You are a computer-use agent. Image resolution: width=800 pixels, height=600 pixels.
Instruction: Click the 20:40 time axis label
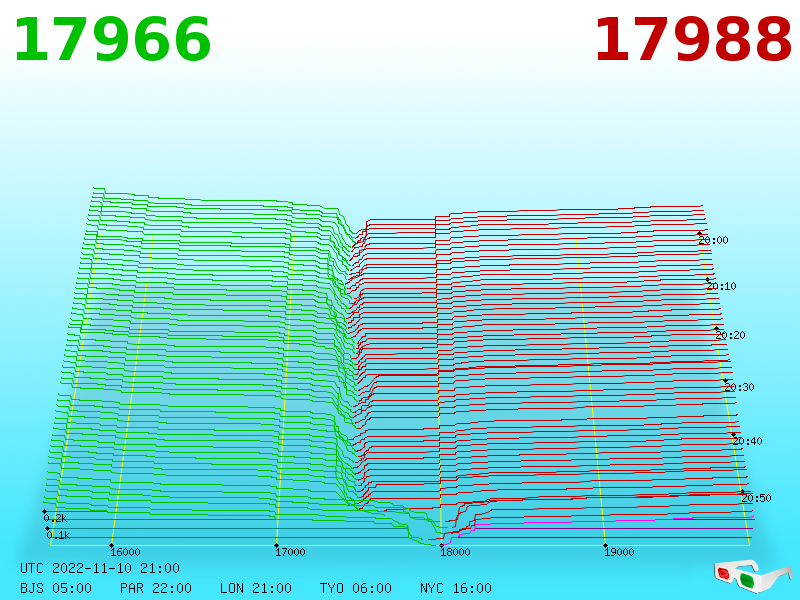(747, 441)
